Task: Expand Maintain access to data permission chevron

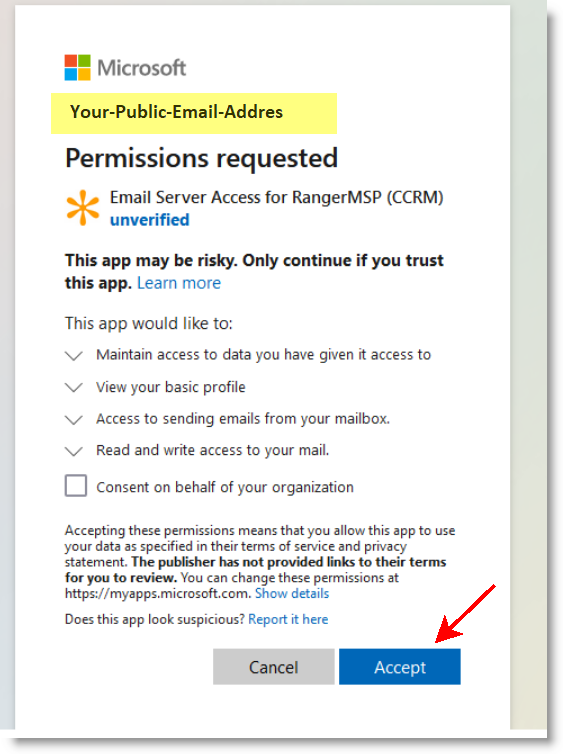Action: click(x=74, y=355)
